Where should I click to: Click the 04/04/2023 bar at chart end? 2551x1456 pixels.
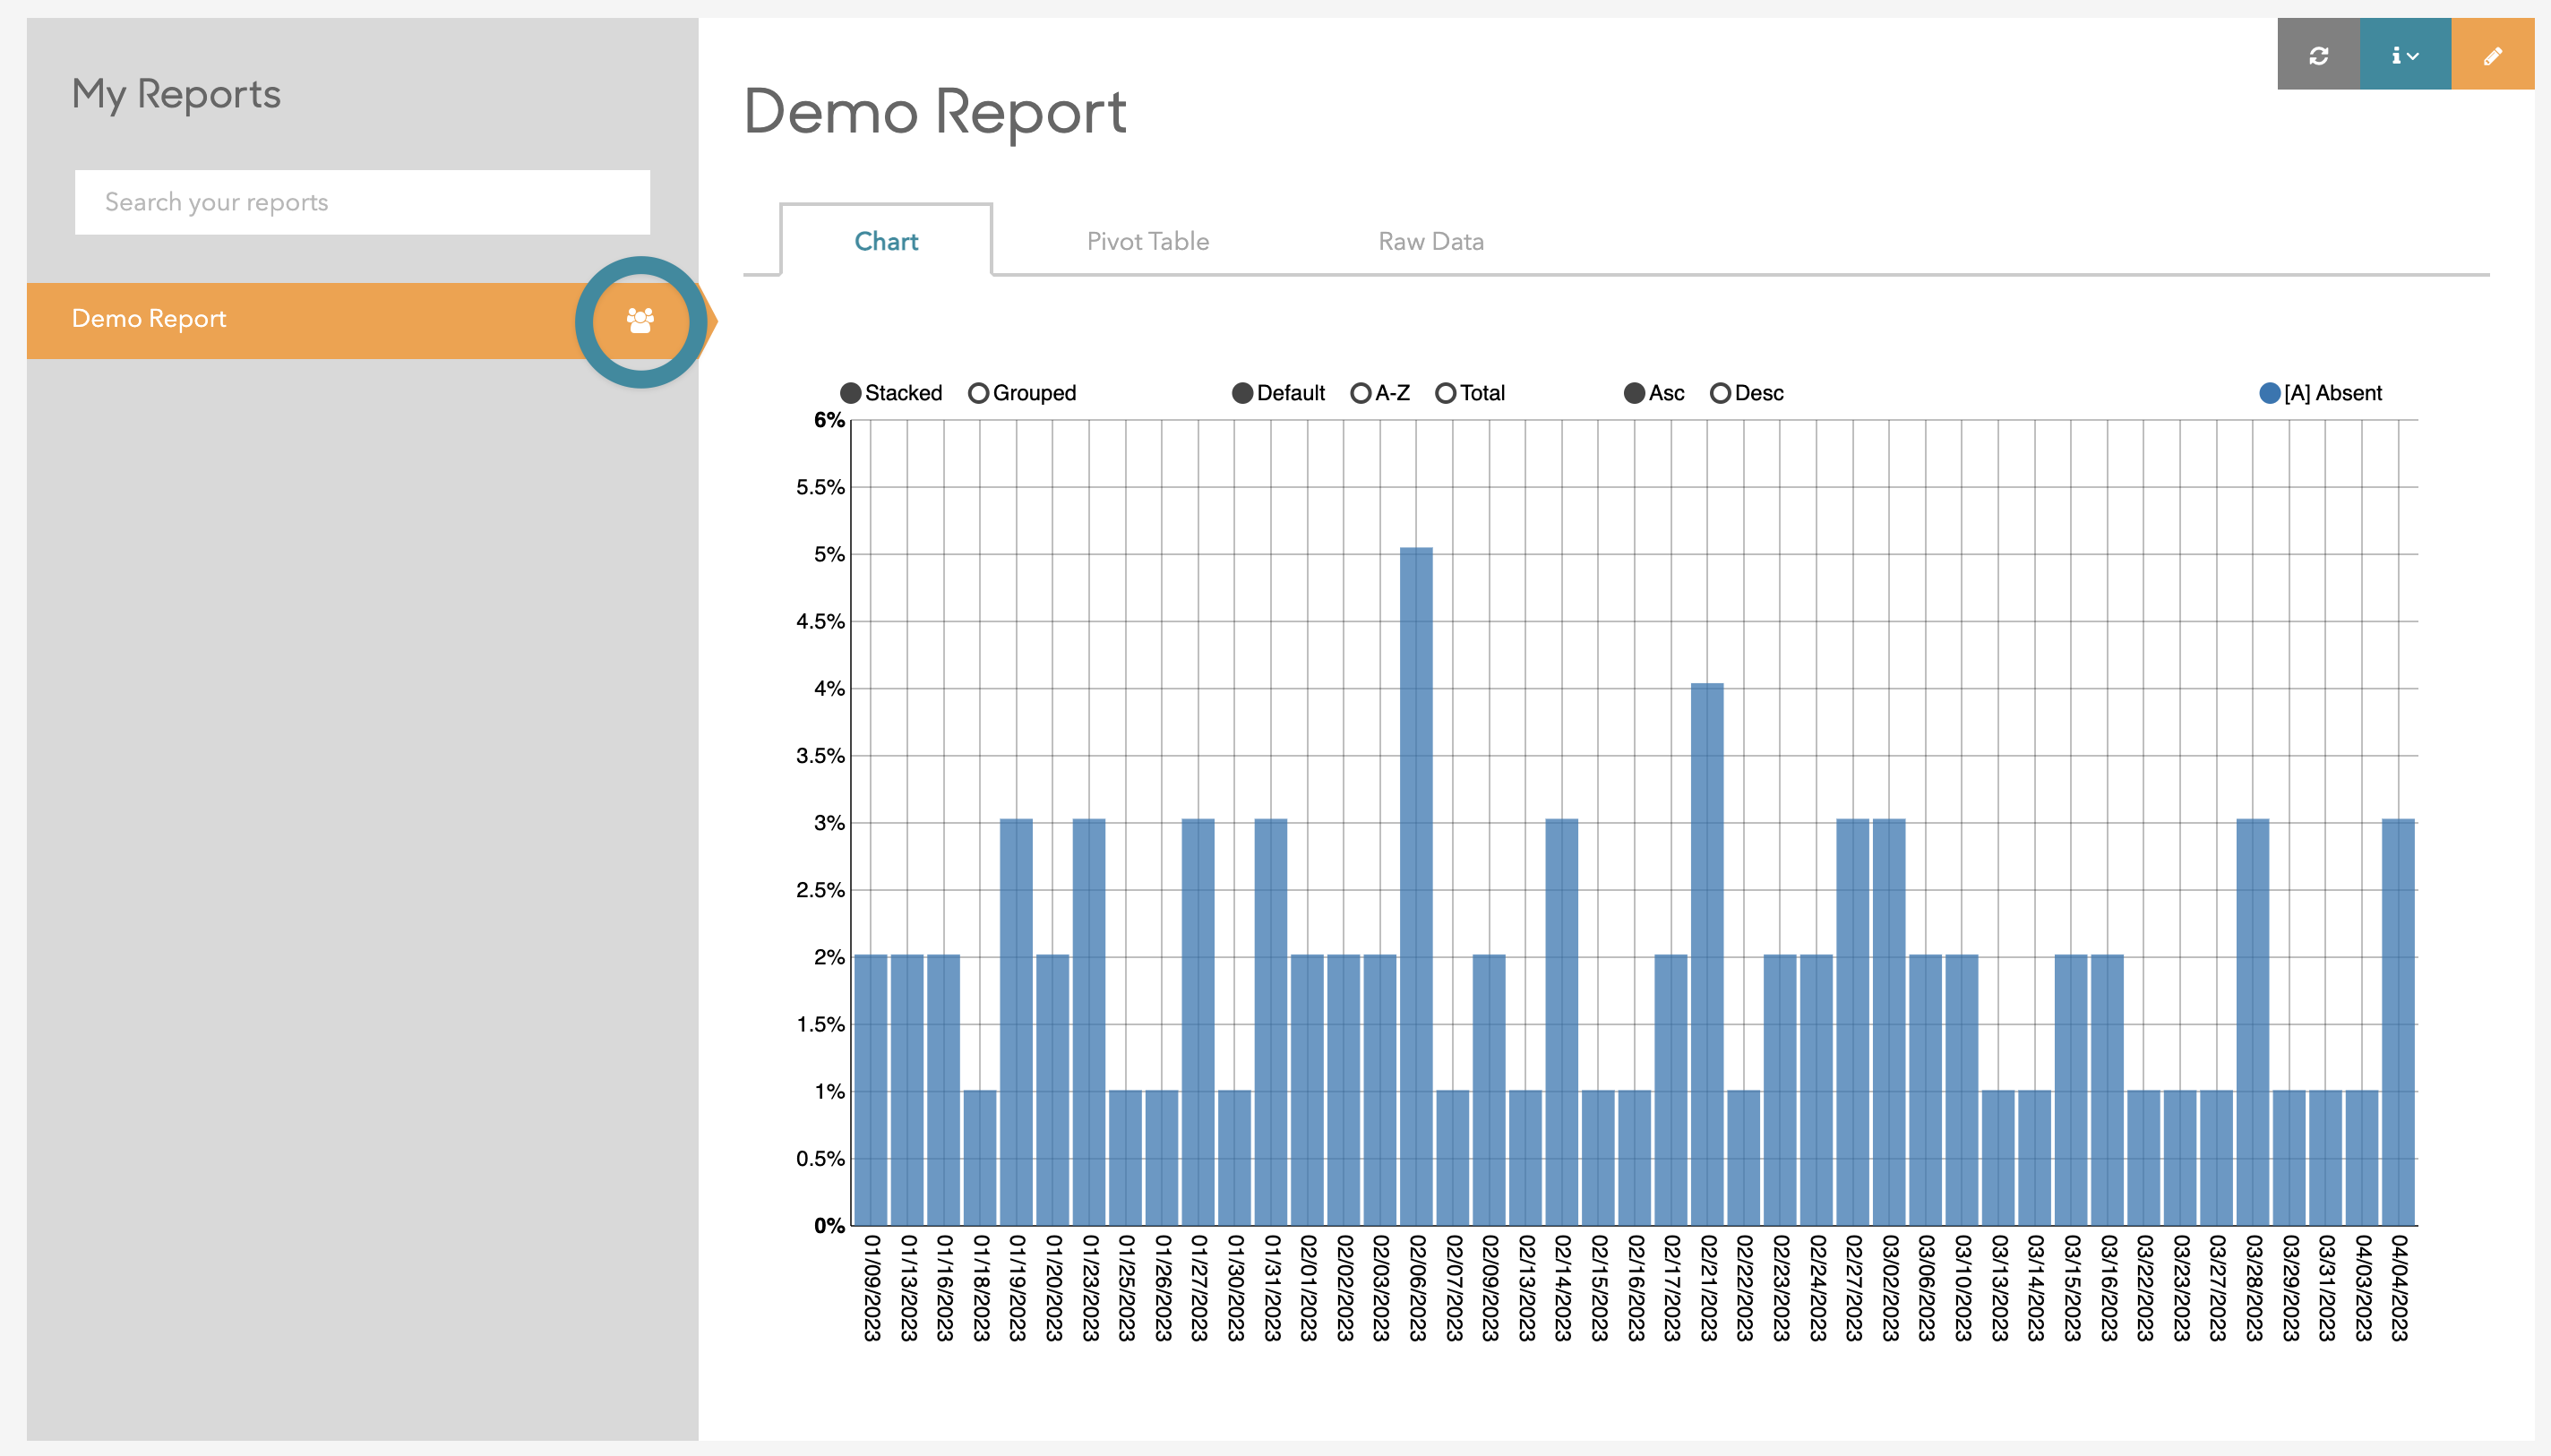[2398, 1021]
